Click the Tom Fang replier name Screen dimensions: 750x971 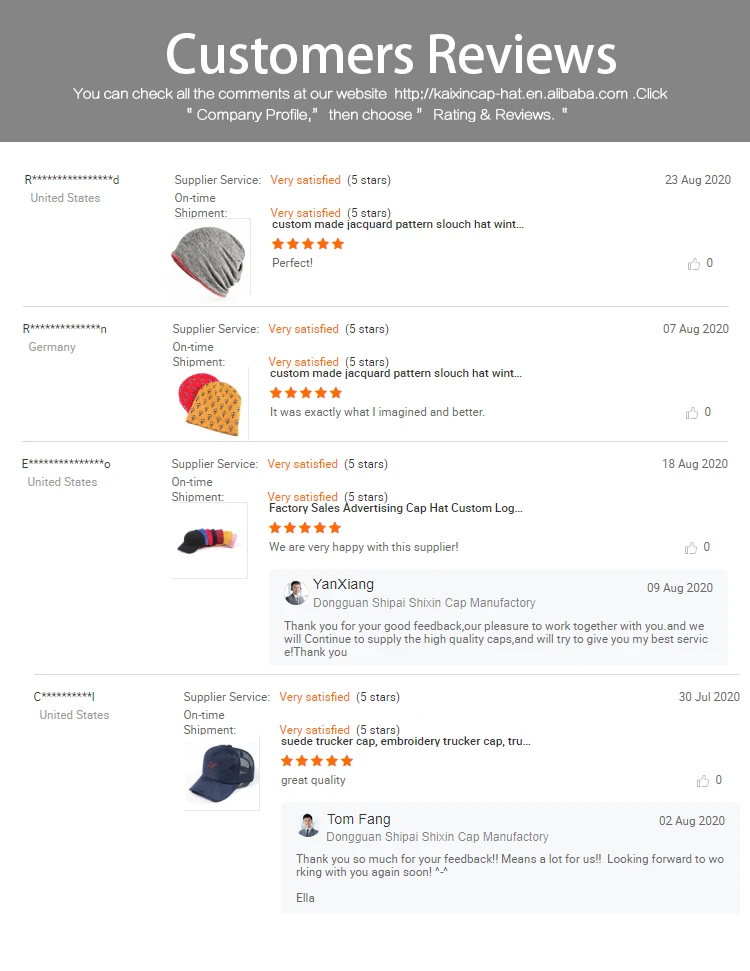tap(359, 819)
